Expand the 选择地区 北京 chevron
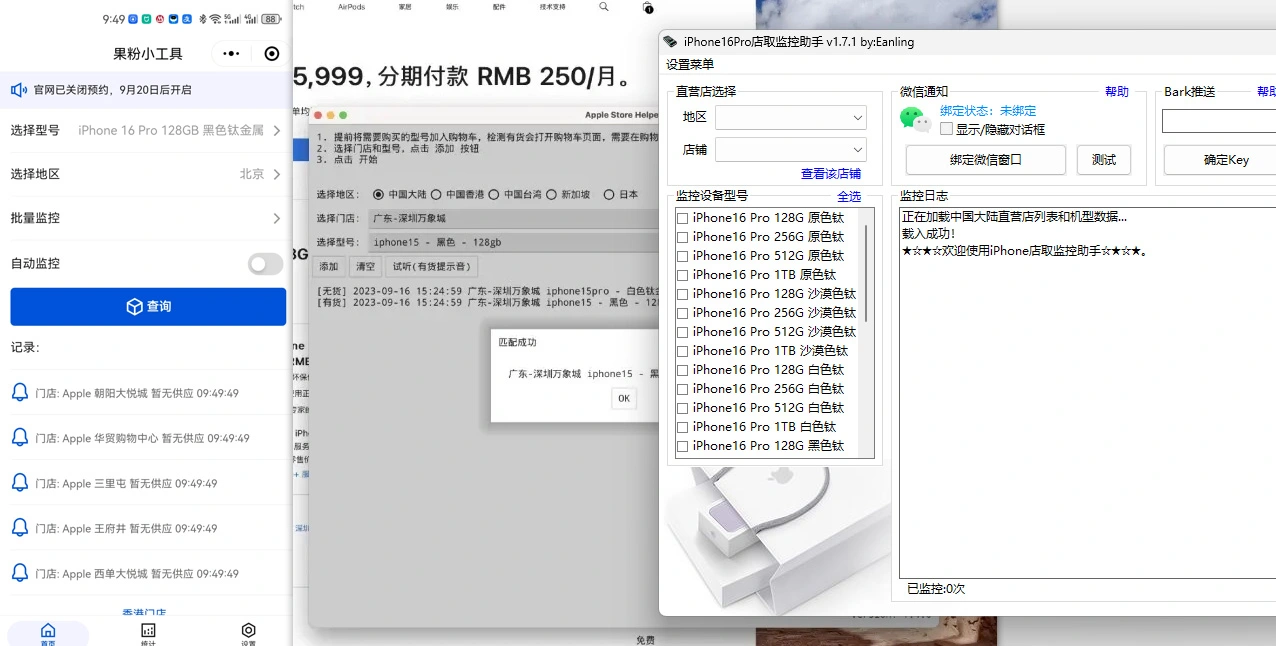 [279, 172]
